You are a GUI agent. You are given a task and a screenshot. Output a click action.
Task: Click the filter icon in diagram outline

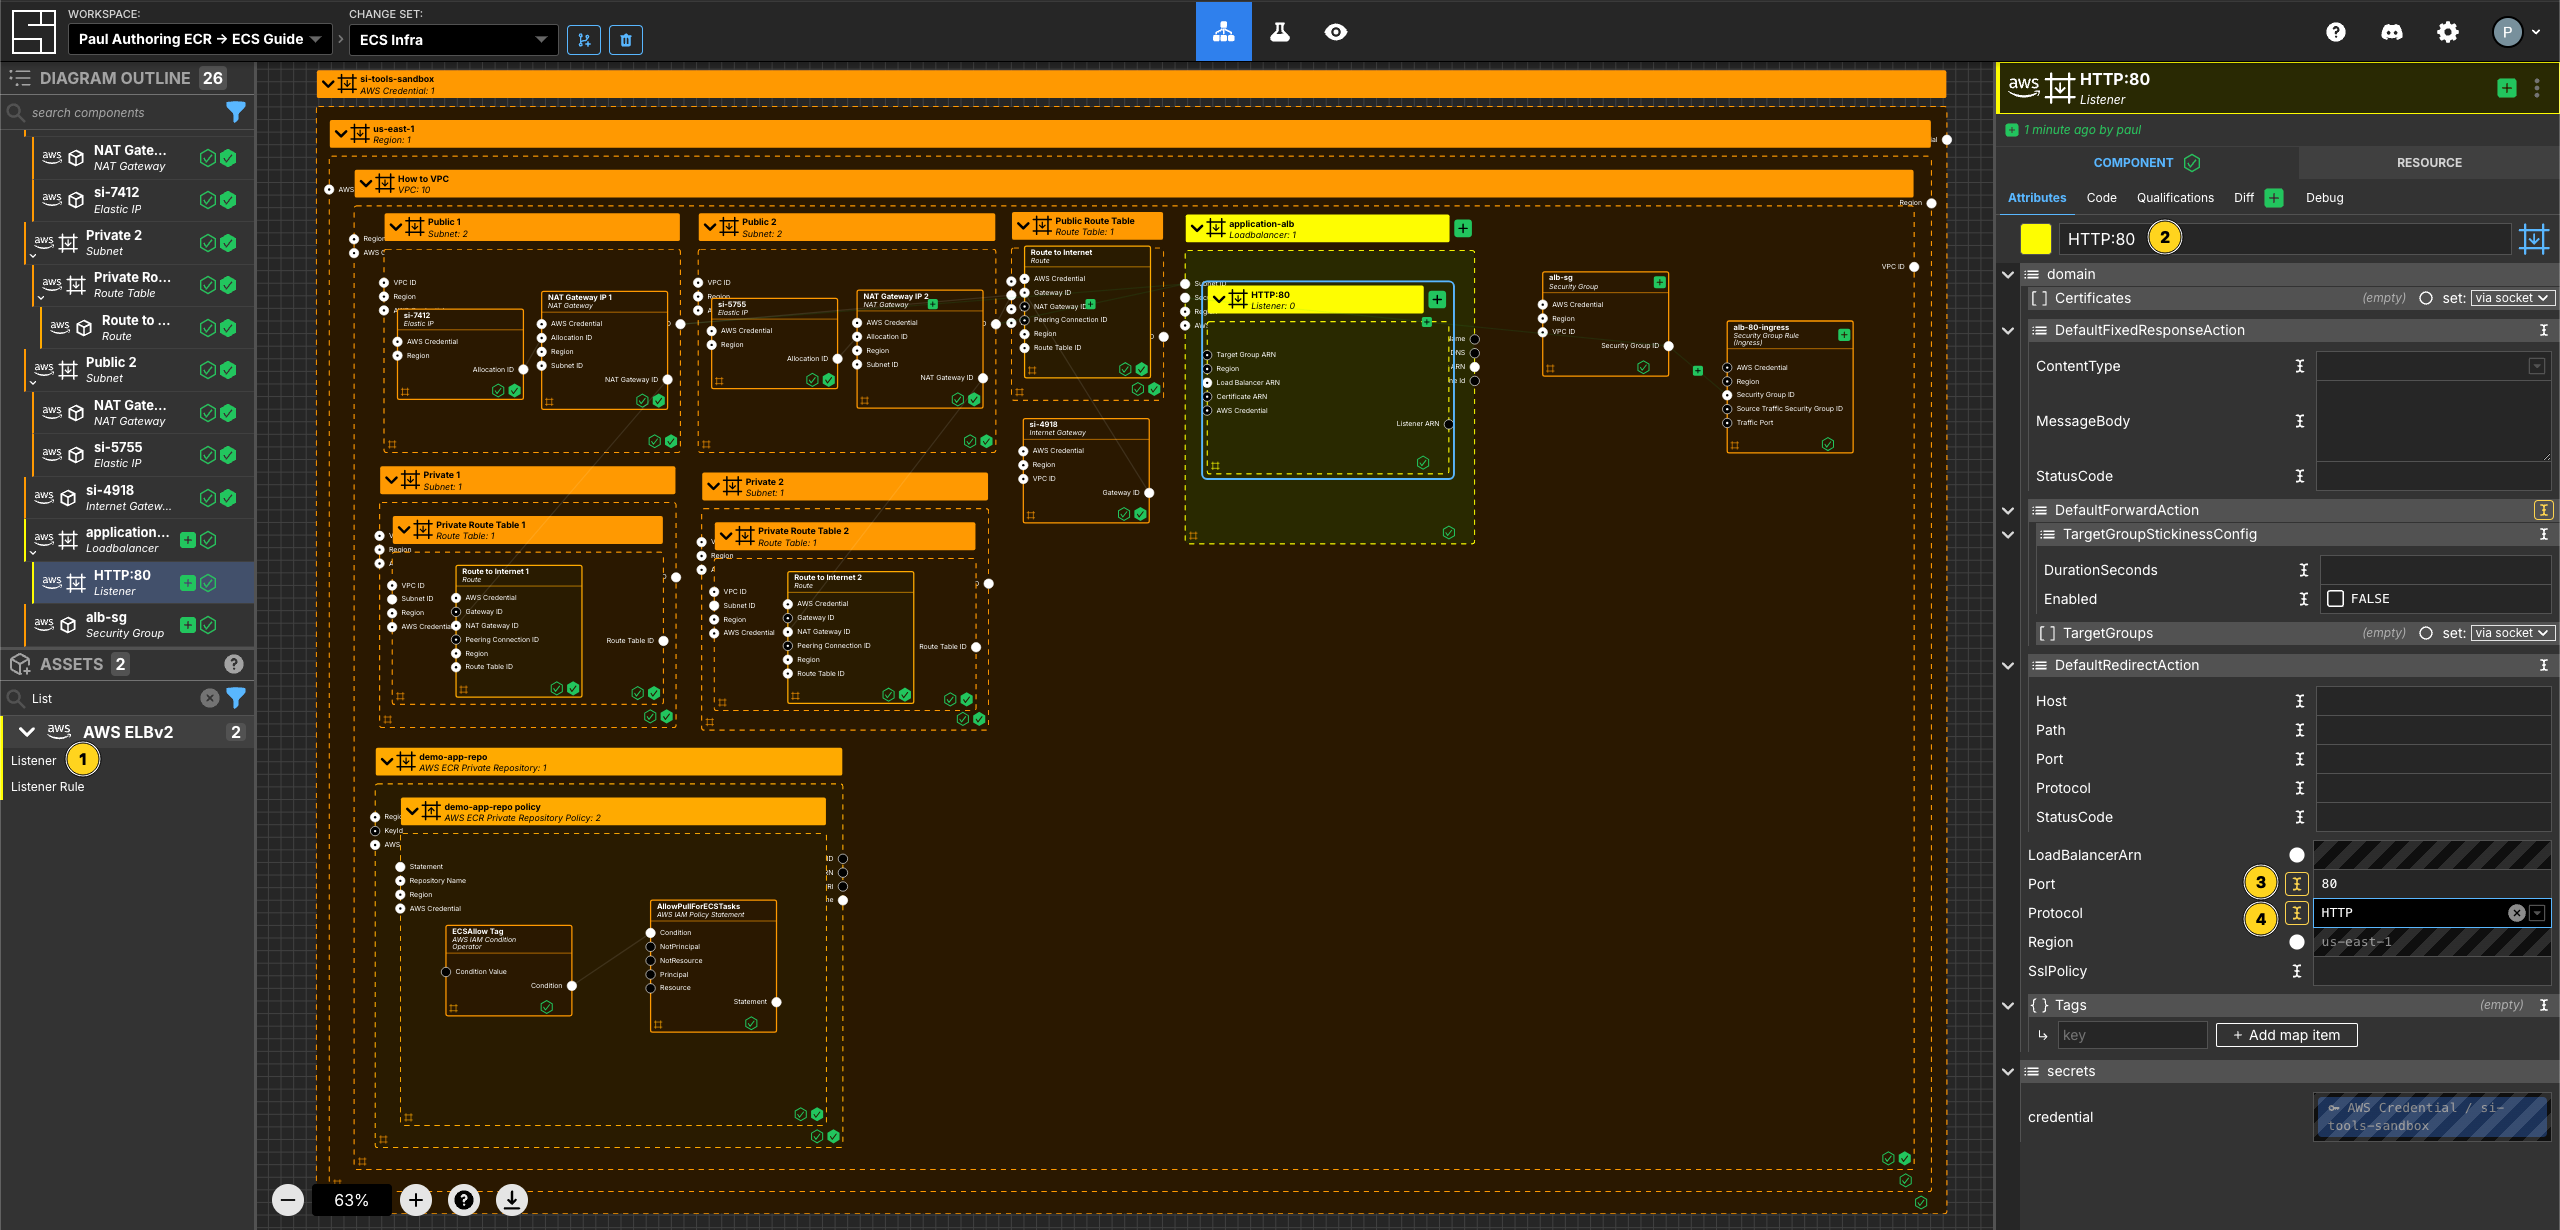coord(237,113)
